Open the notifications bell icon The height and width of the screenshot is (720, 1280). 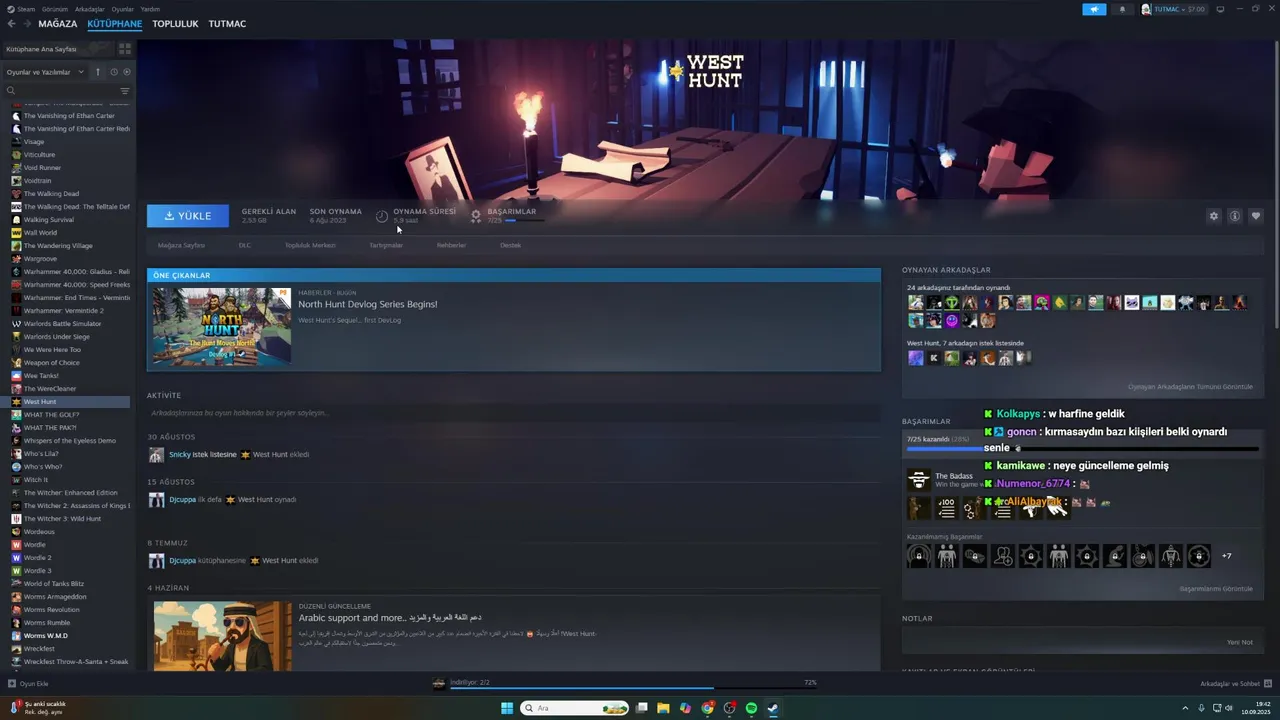point(1122,9)
